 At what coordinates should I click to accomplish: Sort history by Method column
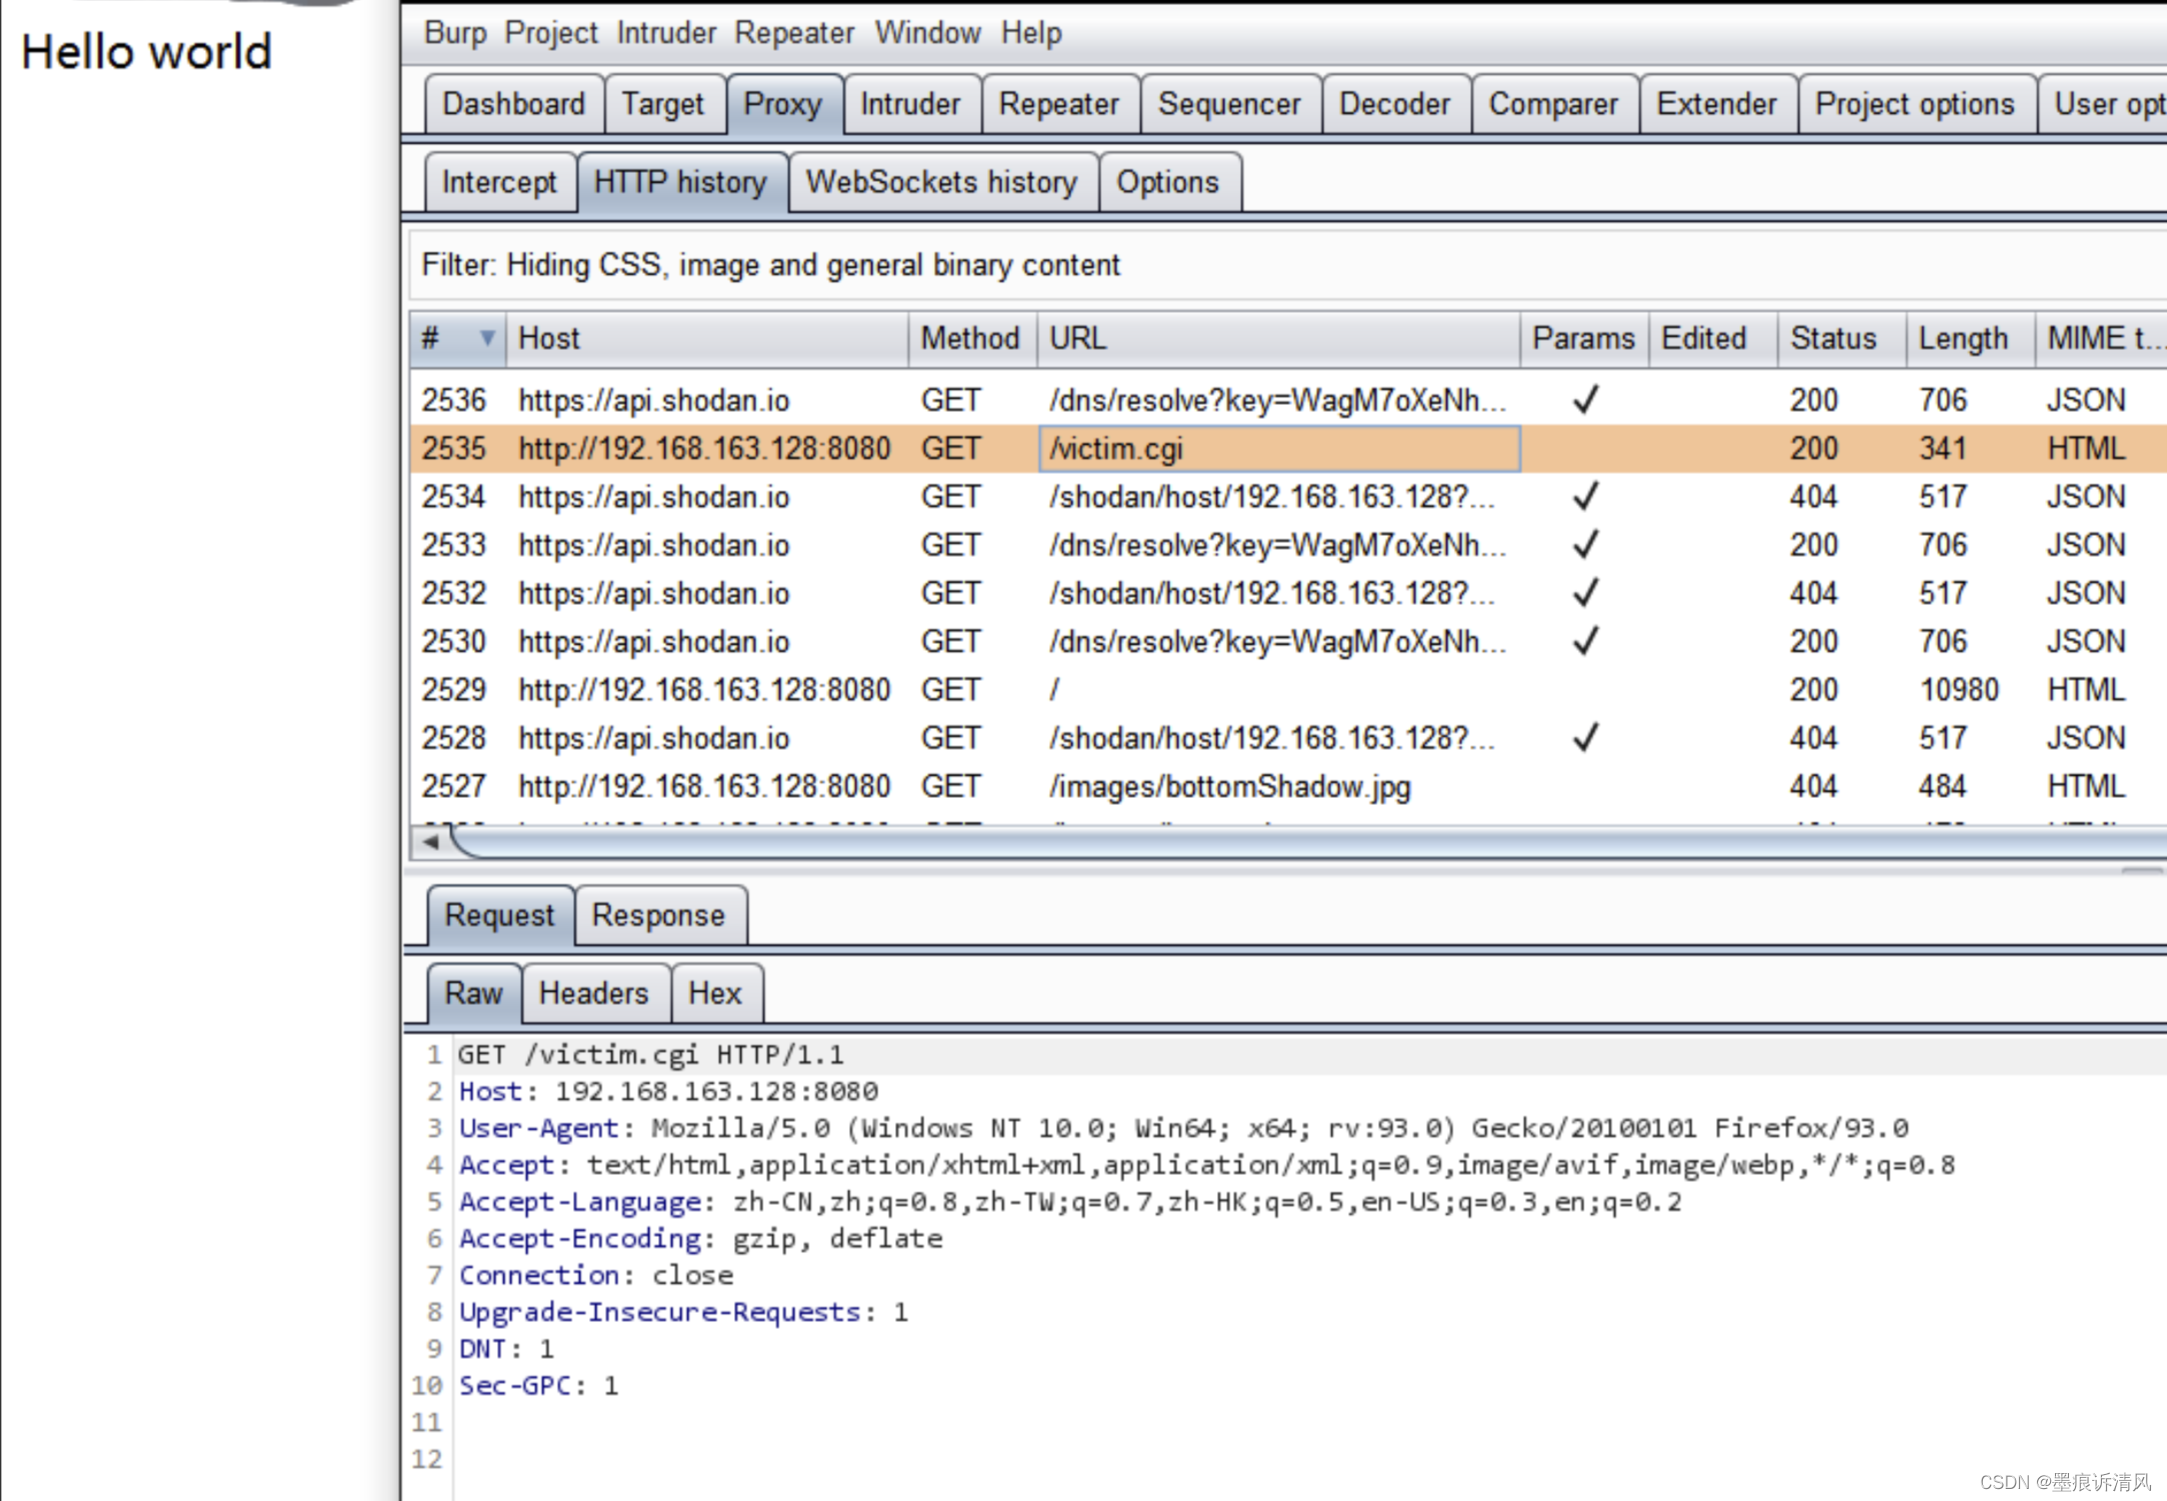coord(972,338)
